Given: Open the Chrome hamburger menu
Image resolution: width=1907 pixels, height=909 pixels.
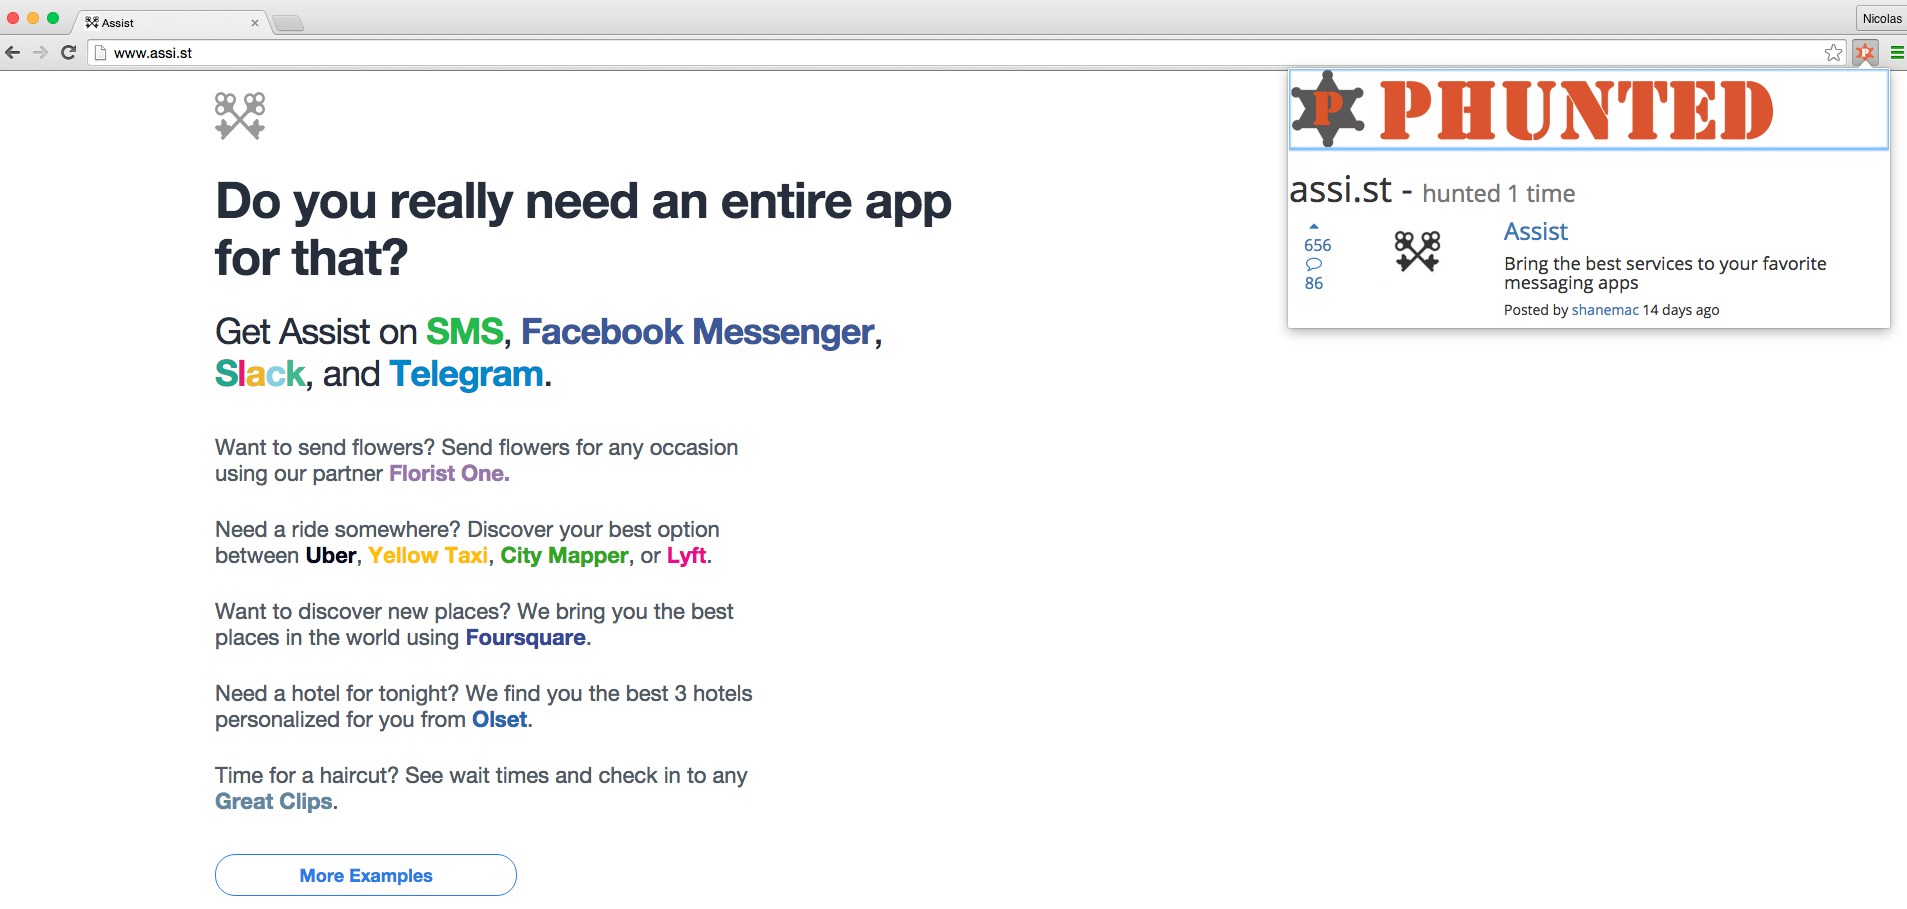Looking at the screenshot, I should pyautogui.click(x=1897, y=52).
